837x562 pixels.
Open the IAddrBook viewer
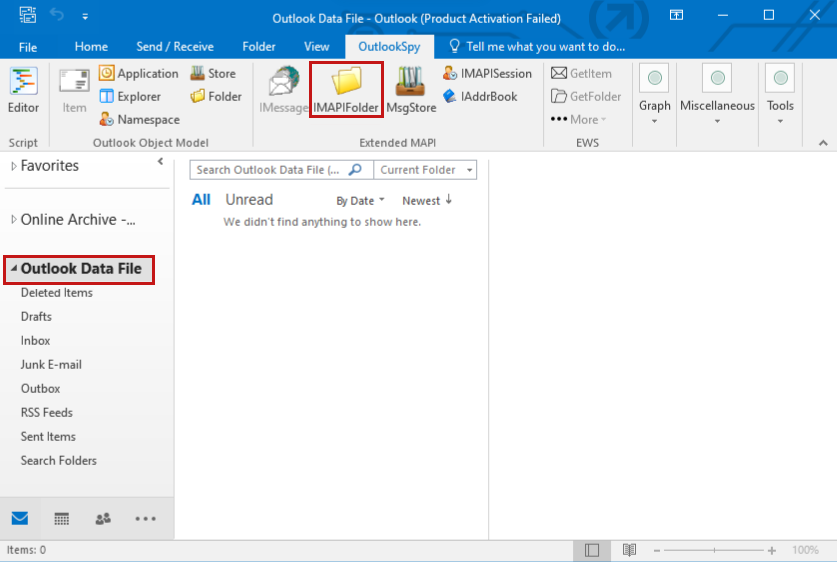[x=480, y=97]
